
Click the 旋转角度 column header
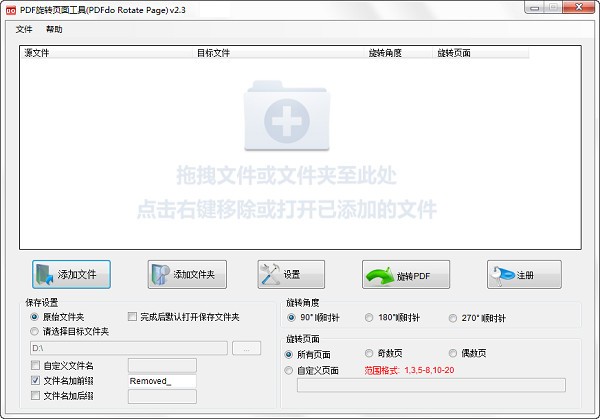[x=399, y=53]
